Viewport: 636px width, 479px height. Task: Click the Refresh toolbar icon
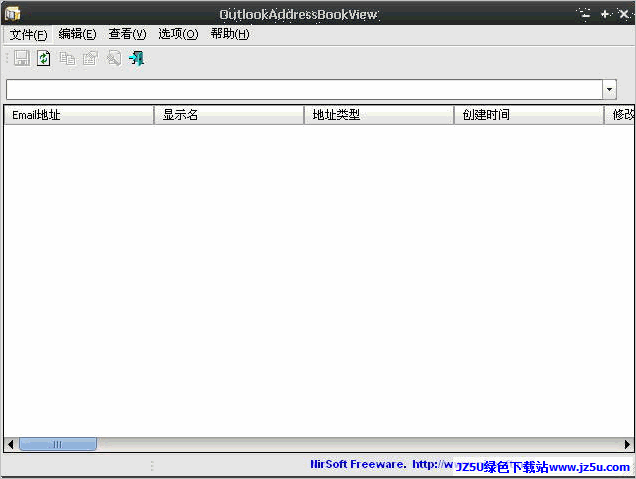pos(44,58)
